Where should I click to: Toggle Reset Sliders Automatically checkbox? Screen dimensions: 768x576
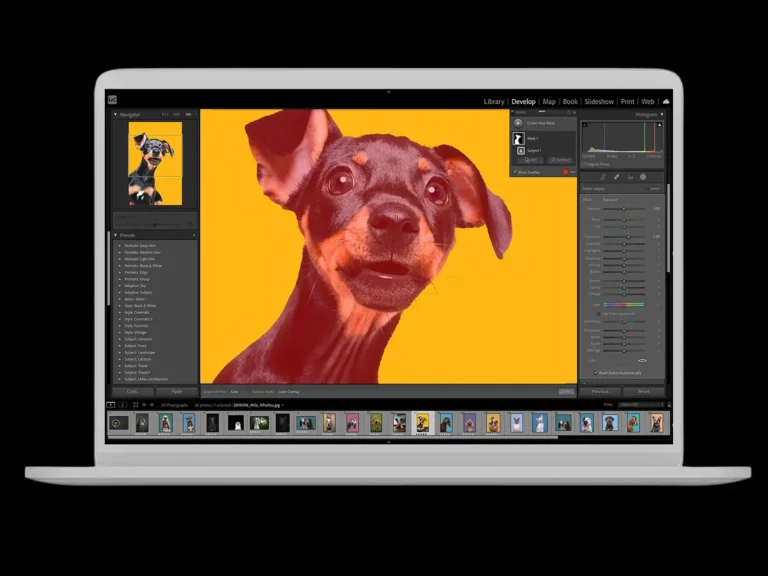point(596,373)
